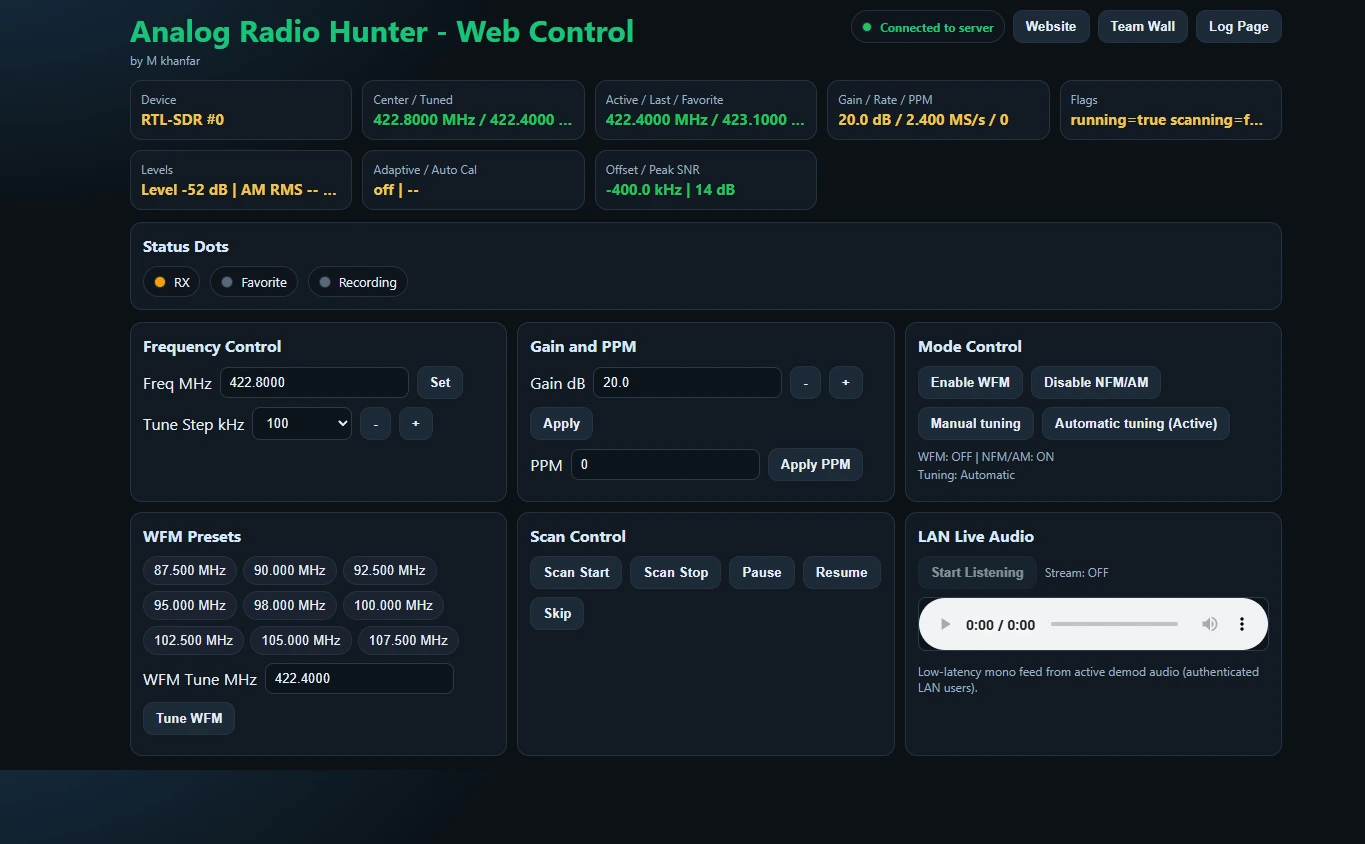
Task: Toggle the Favorite status pill
Action: coord(254,283)
